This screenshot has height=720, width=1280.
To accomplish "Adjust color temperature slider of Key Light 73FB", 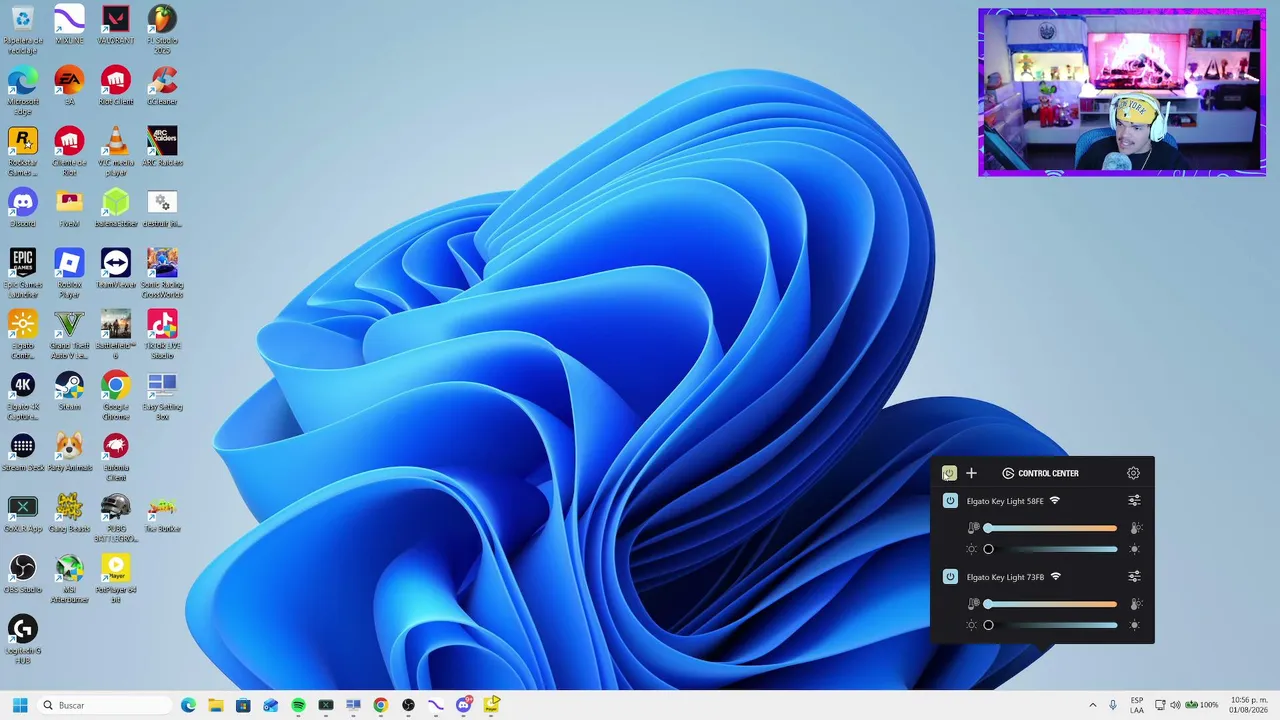I will [x=1051, y=604].
